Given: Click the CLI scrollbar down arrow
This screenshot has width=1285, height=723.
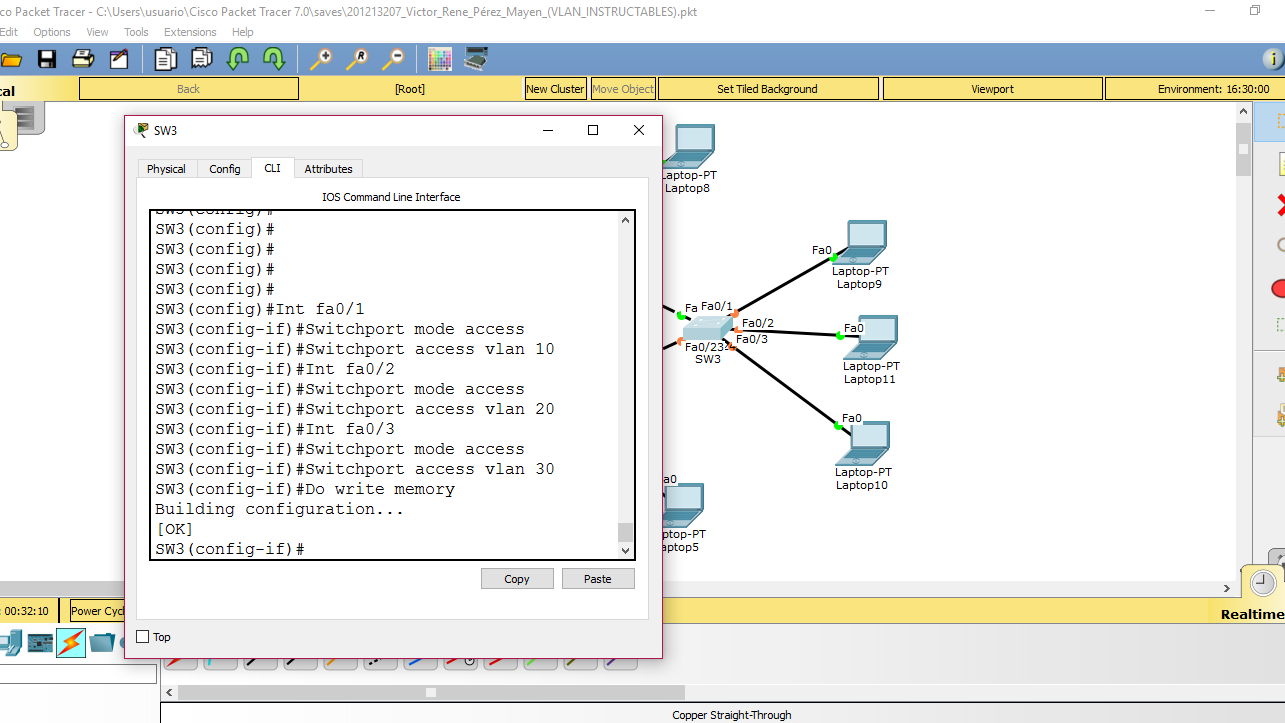Looking at the screenshot, I should pyautogui.click(x=626, y=550).
